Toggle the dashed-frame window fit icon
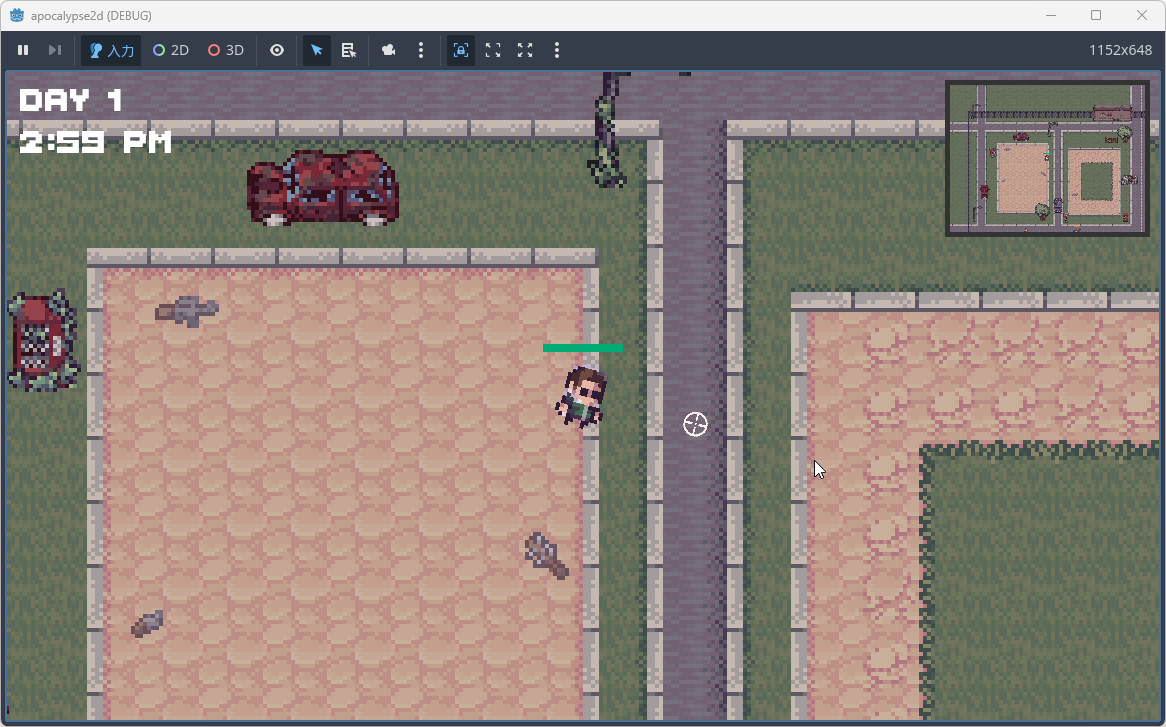Screen dimensions: 1166x727 [493, 50]
